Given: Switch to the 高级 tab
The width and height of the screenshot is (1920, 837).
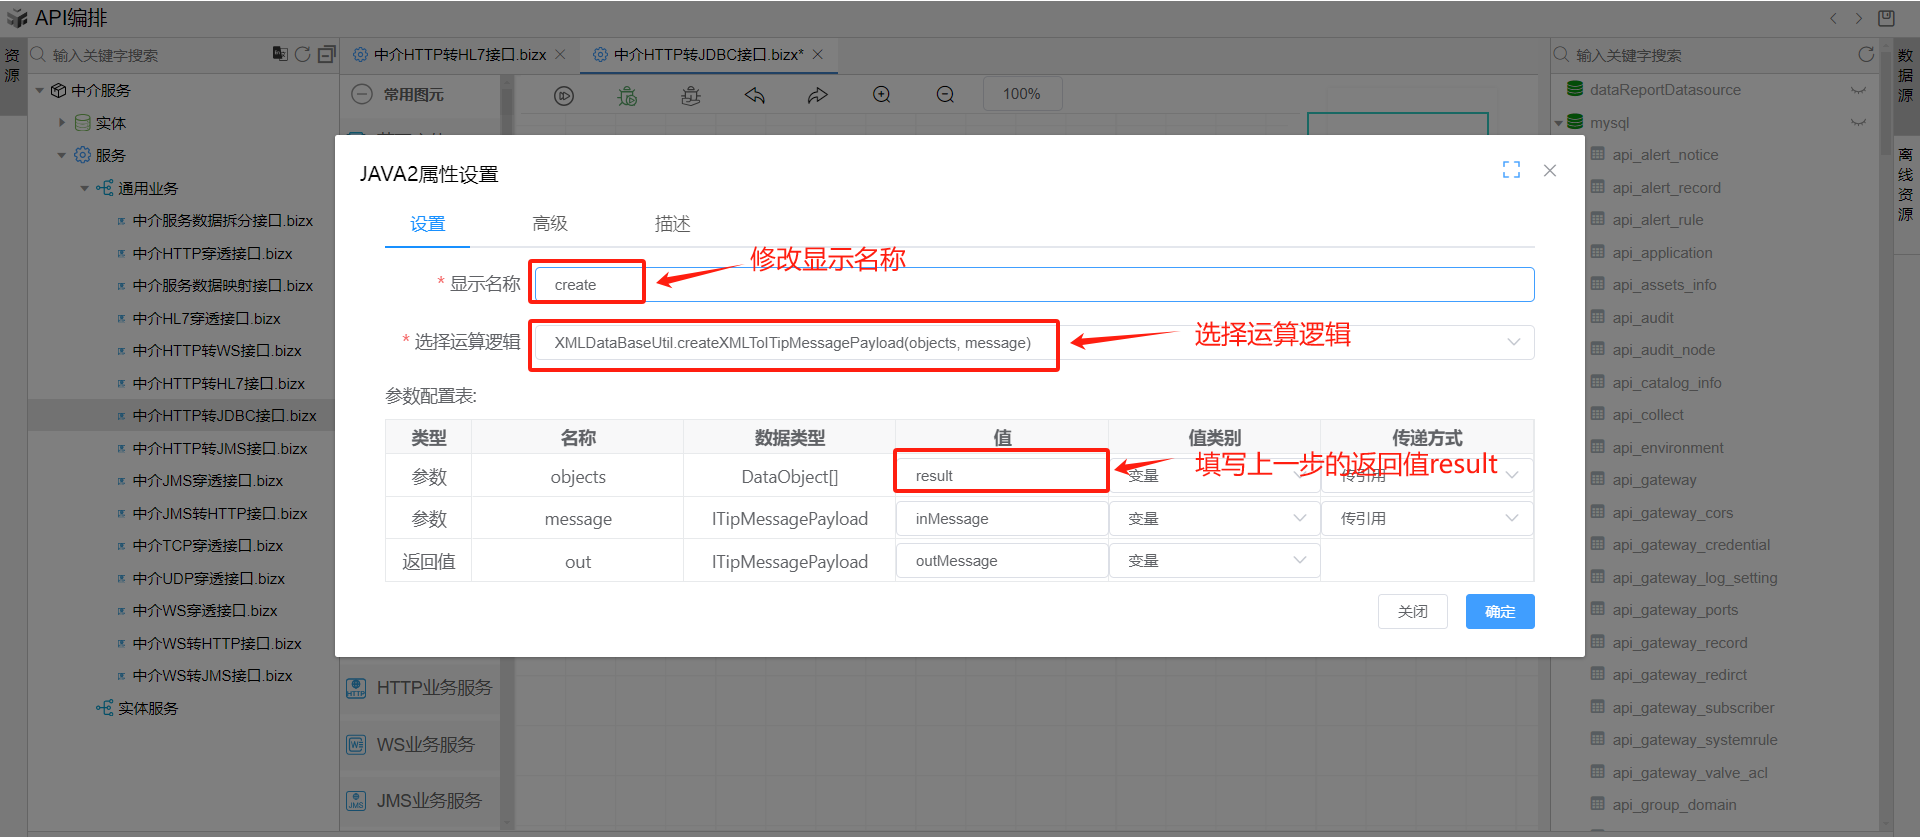Looking at the screenshot, I should 549,224.
